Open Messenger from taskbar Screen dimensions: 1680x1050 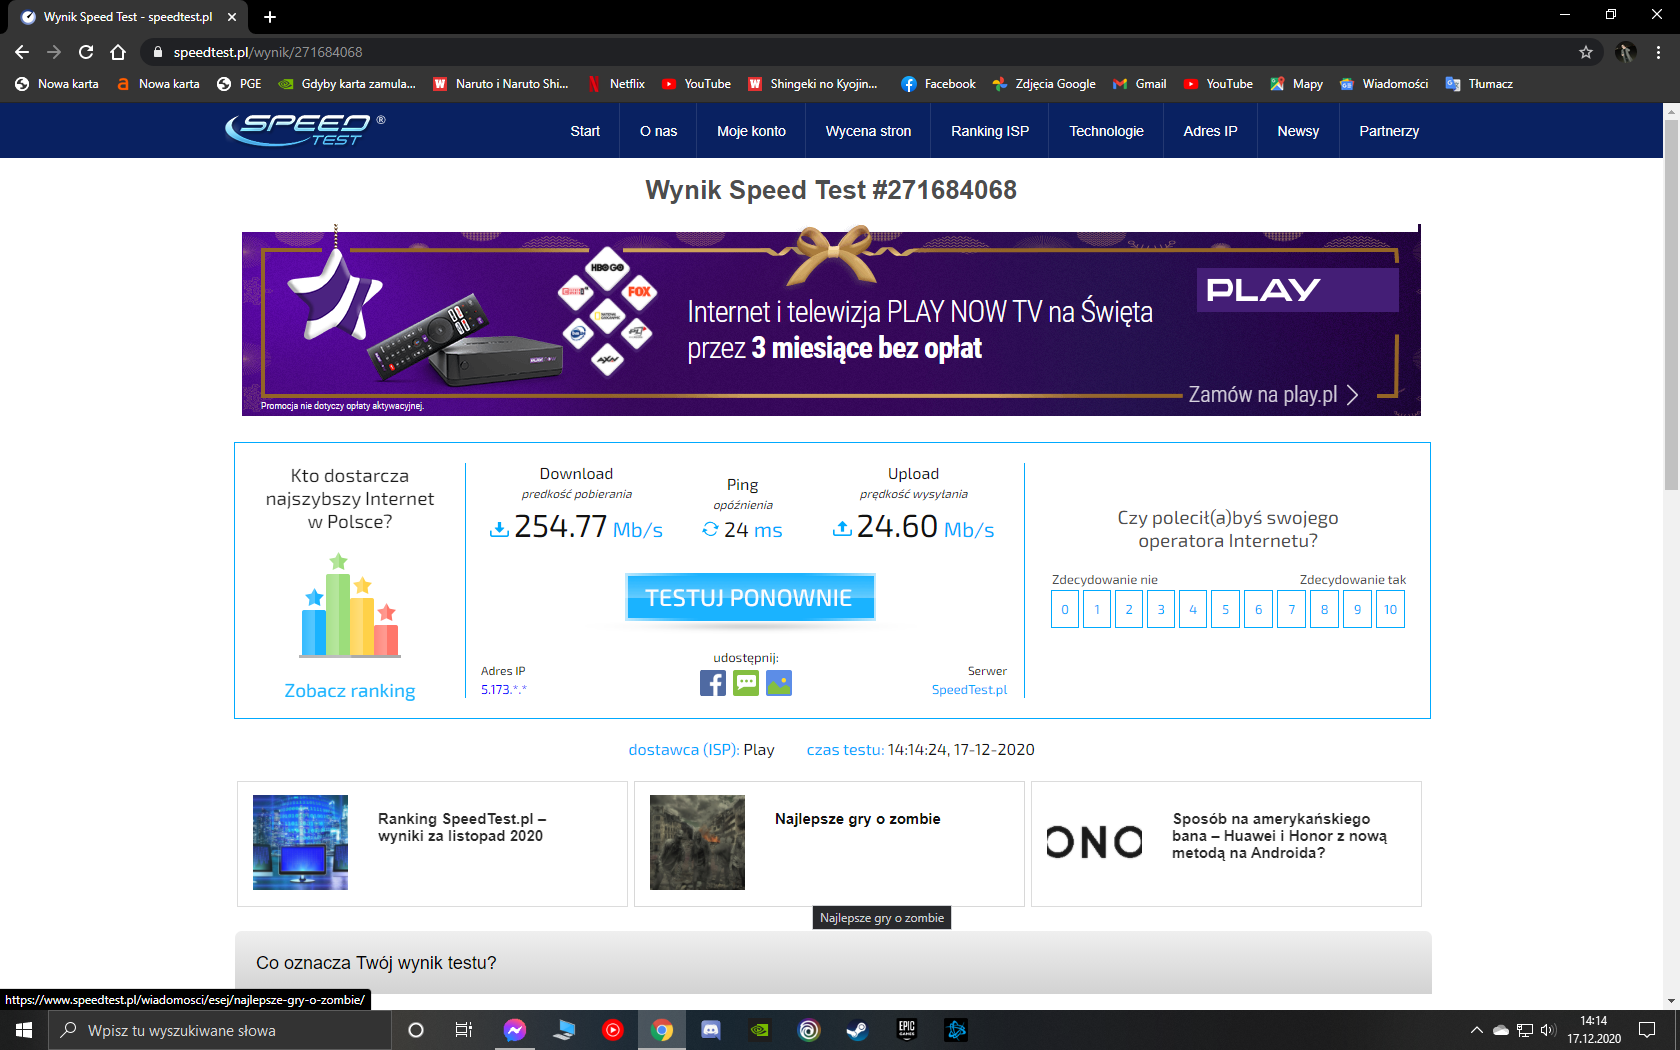point(515,1030)
